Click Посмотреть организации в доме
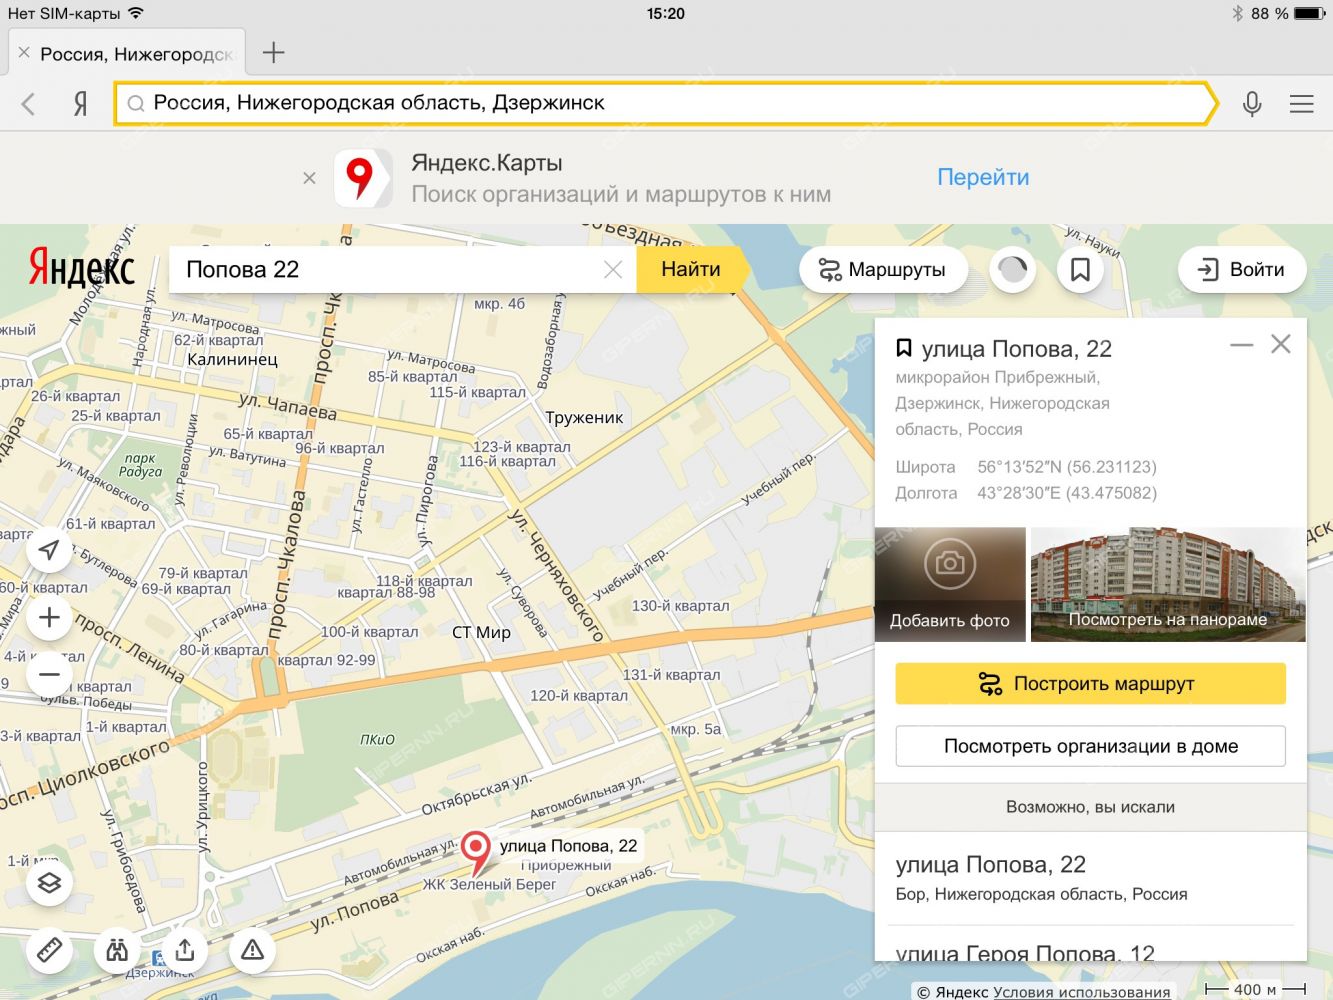 tap(1090, 746)
